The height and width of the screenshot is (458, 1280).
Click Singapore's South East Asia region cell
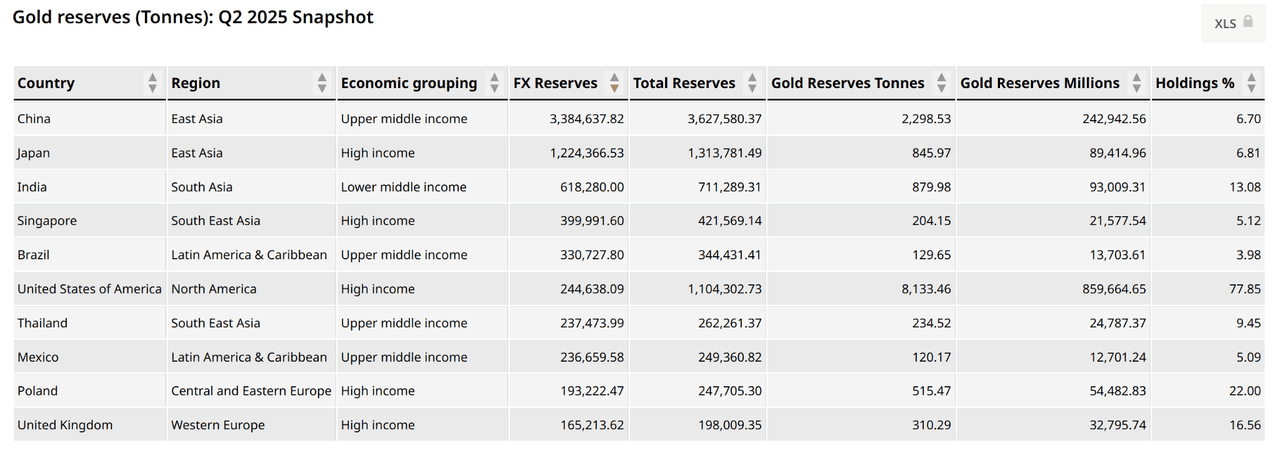pyautogui.click(x=215, y=221)
